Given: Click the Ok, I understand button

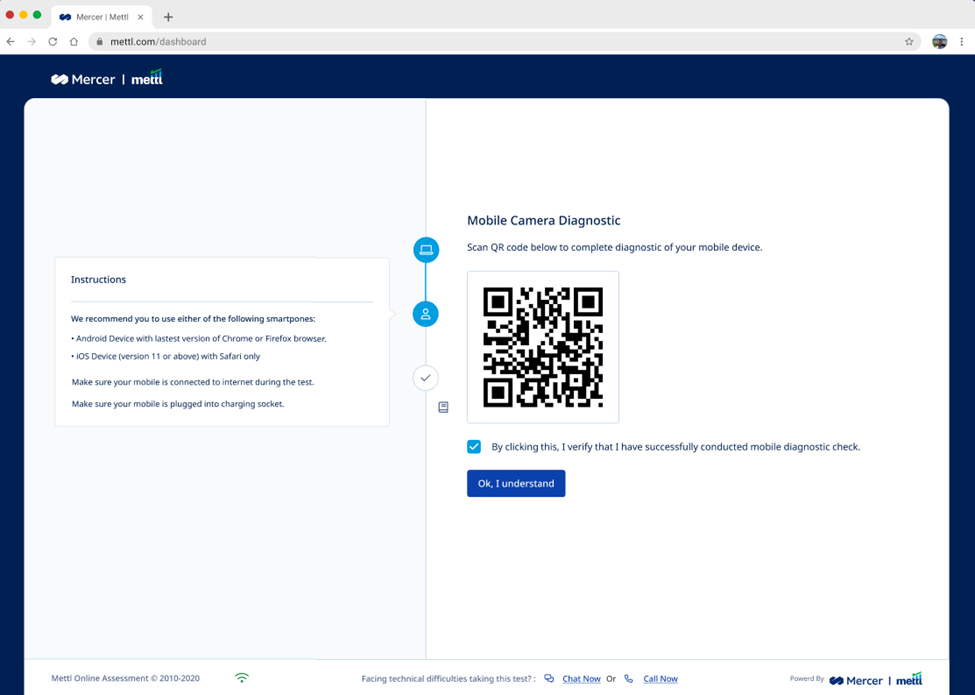Looking at the screenshot, I should [516, 483].
